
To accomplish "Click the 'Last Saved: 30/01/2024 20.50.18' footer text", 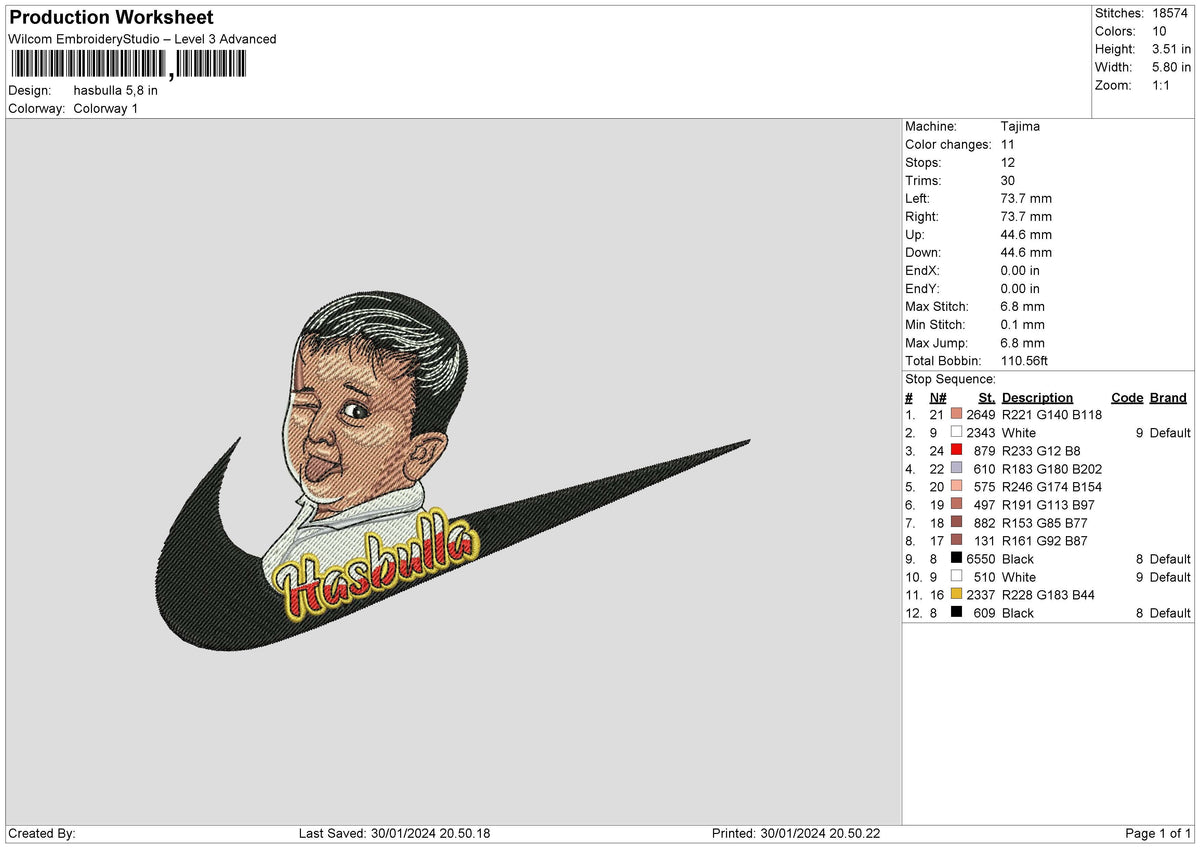I will point(394,833).
